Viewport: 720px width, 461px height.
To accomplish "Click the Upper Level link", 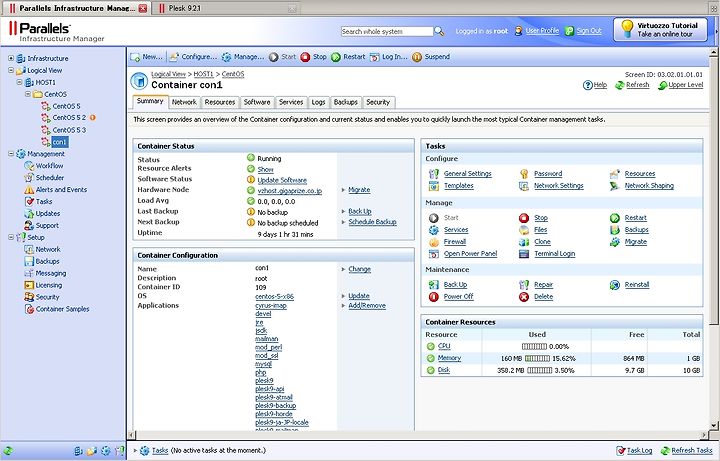I will [x=686, y=85].
